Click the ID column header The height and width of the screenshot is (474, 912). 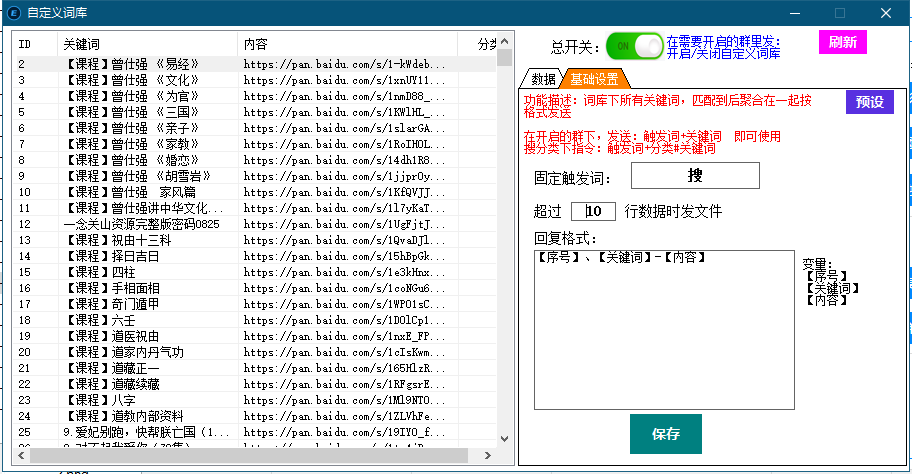click(x=35, y=44)
